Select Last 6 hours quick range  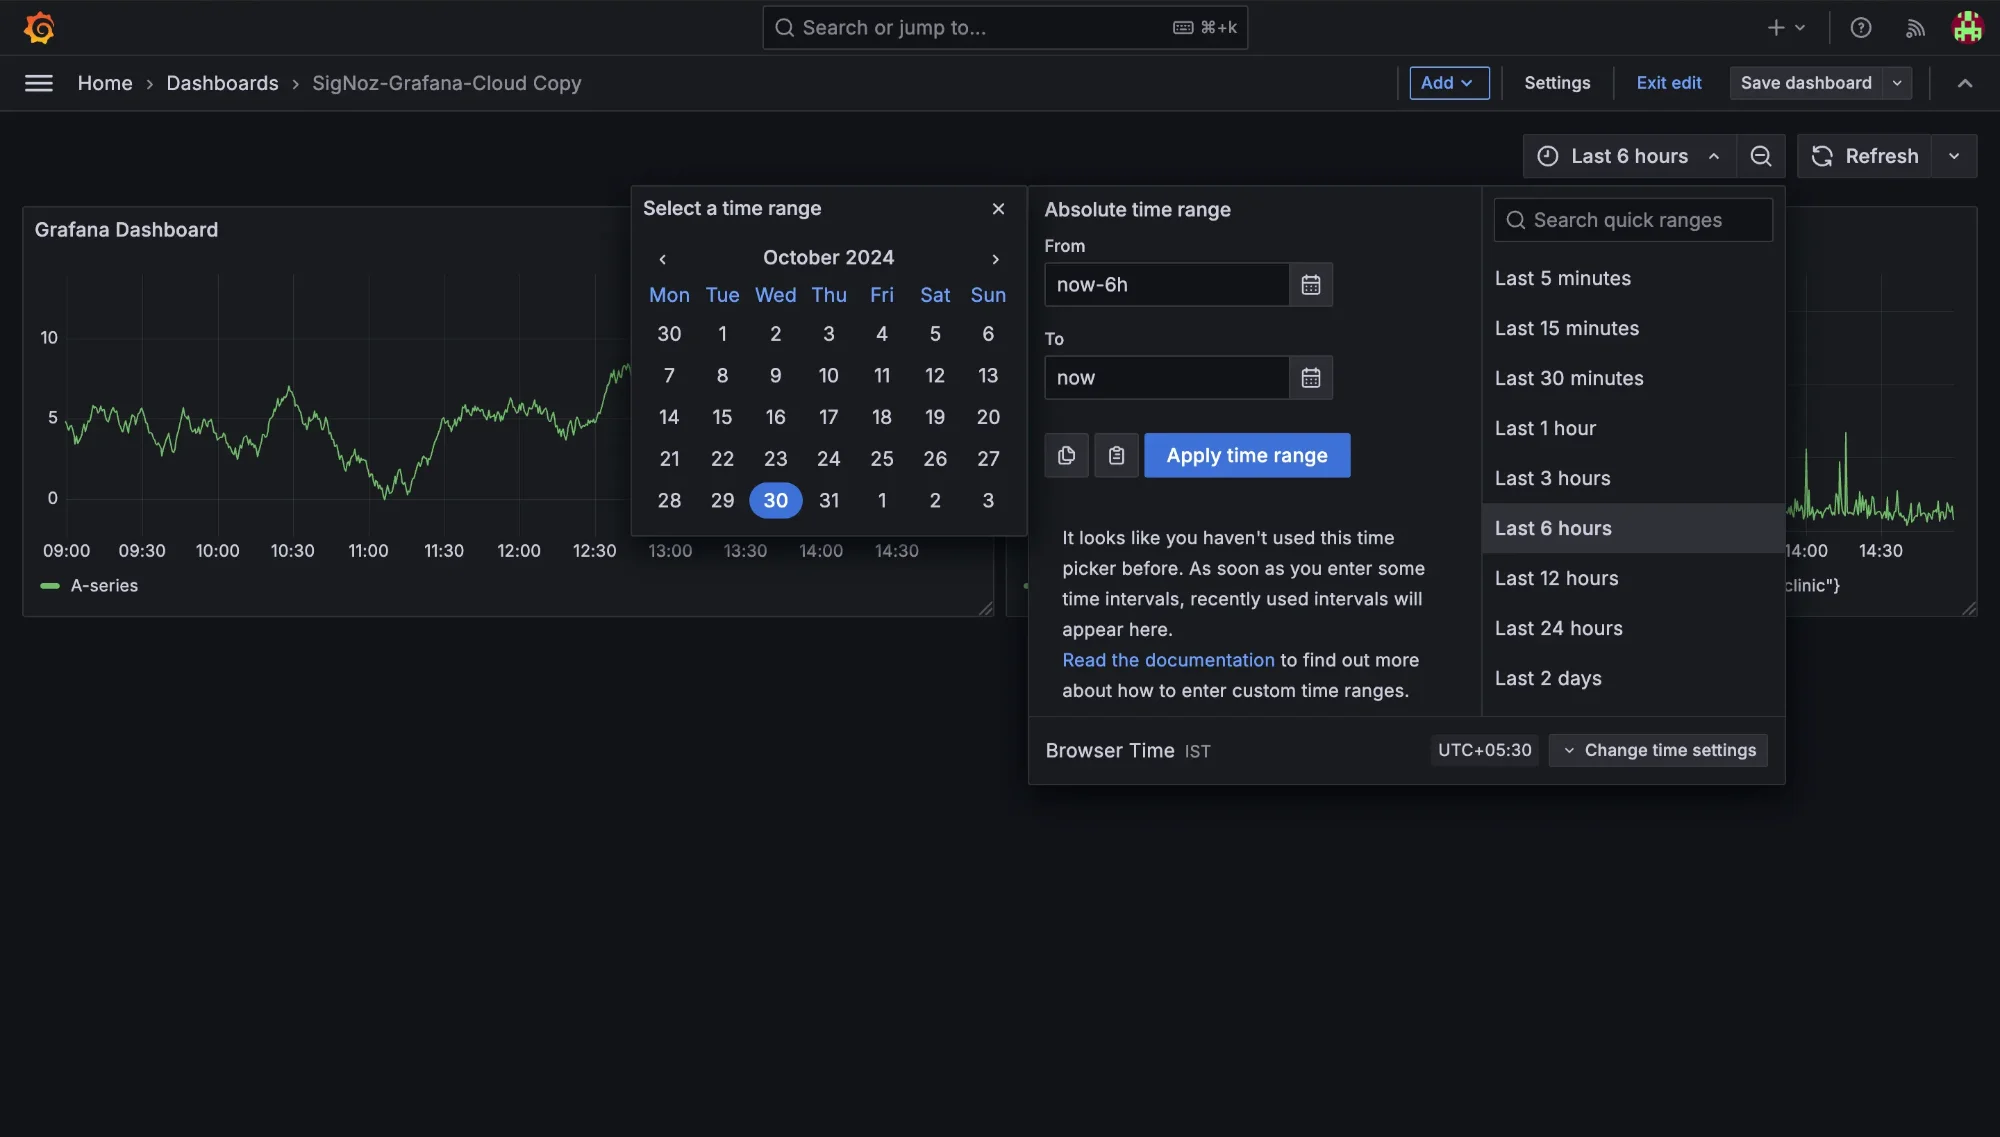click(x=1633, y=529)
